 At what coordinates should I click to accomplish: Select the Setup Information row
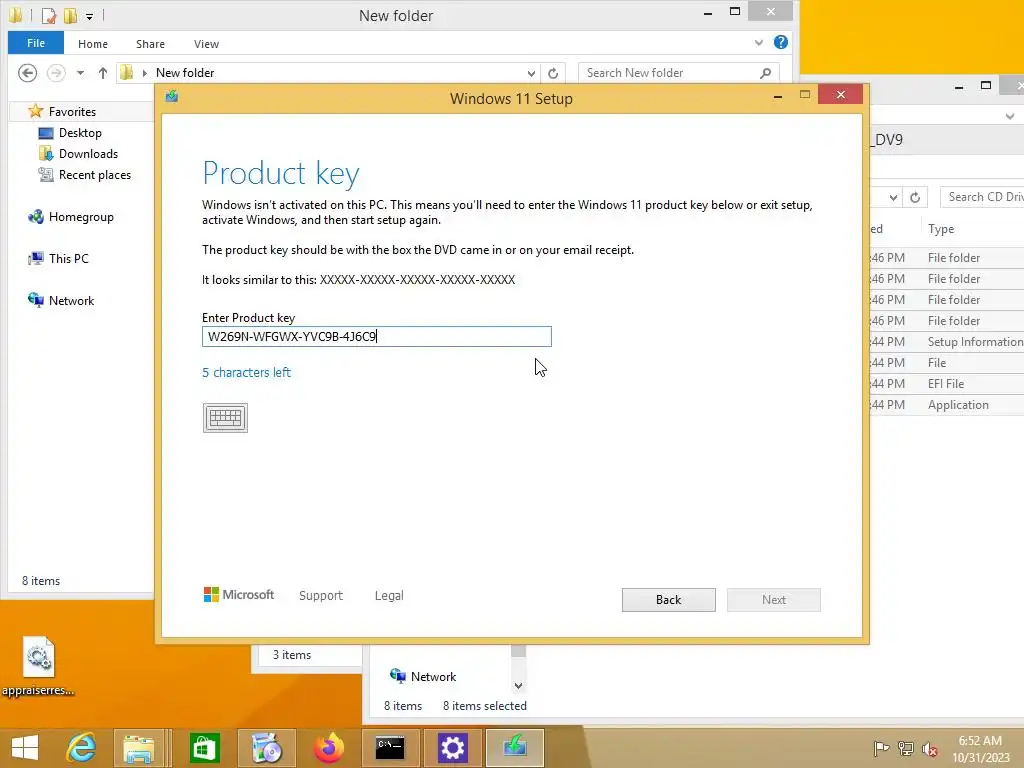pos(947,342)
